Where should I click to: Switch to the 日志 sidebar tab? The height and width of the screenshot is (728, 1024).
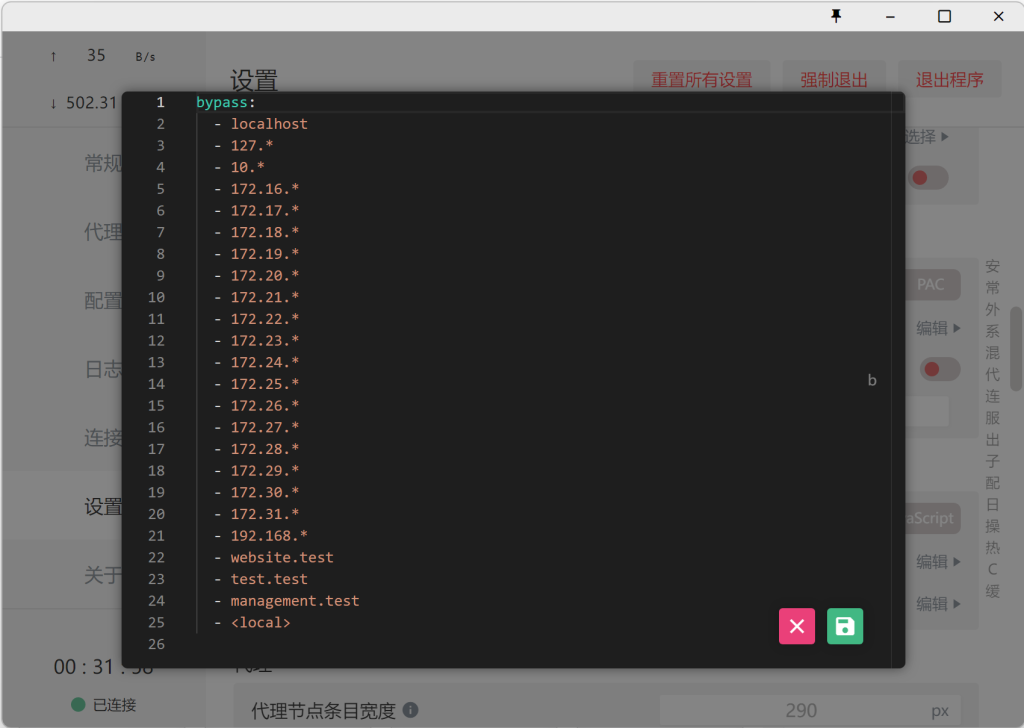[103, 369]
